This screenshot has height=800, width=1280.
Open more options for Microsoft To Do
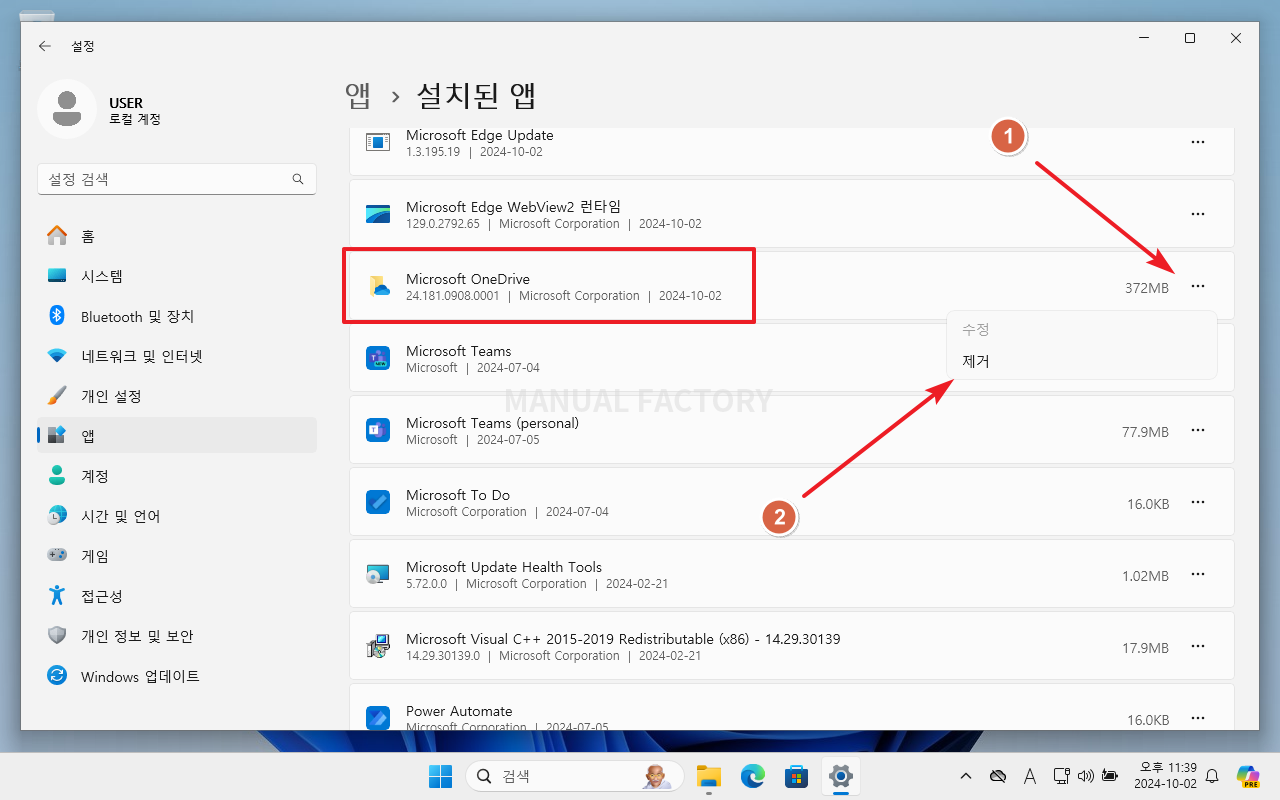pyautogui.click(x=1198, y=503)
